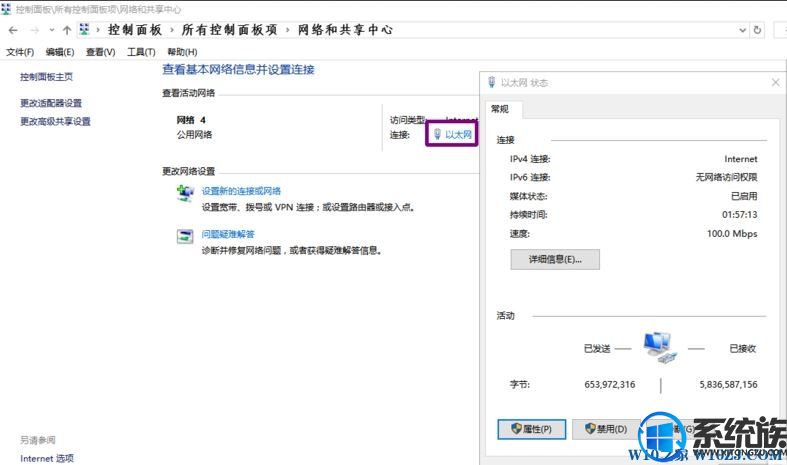Click the 653,972,316 bytes sent value
Screen dimensions: 787x465
pos(609,384)
